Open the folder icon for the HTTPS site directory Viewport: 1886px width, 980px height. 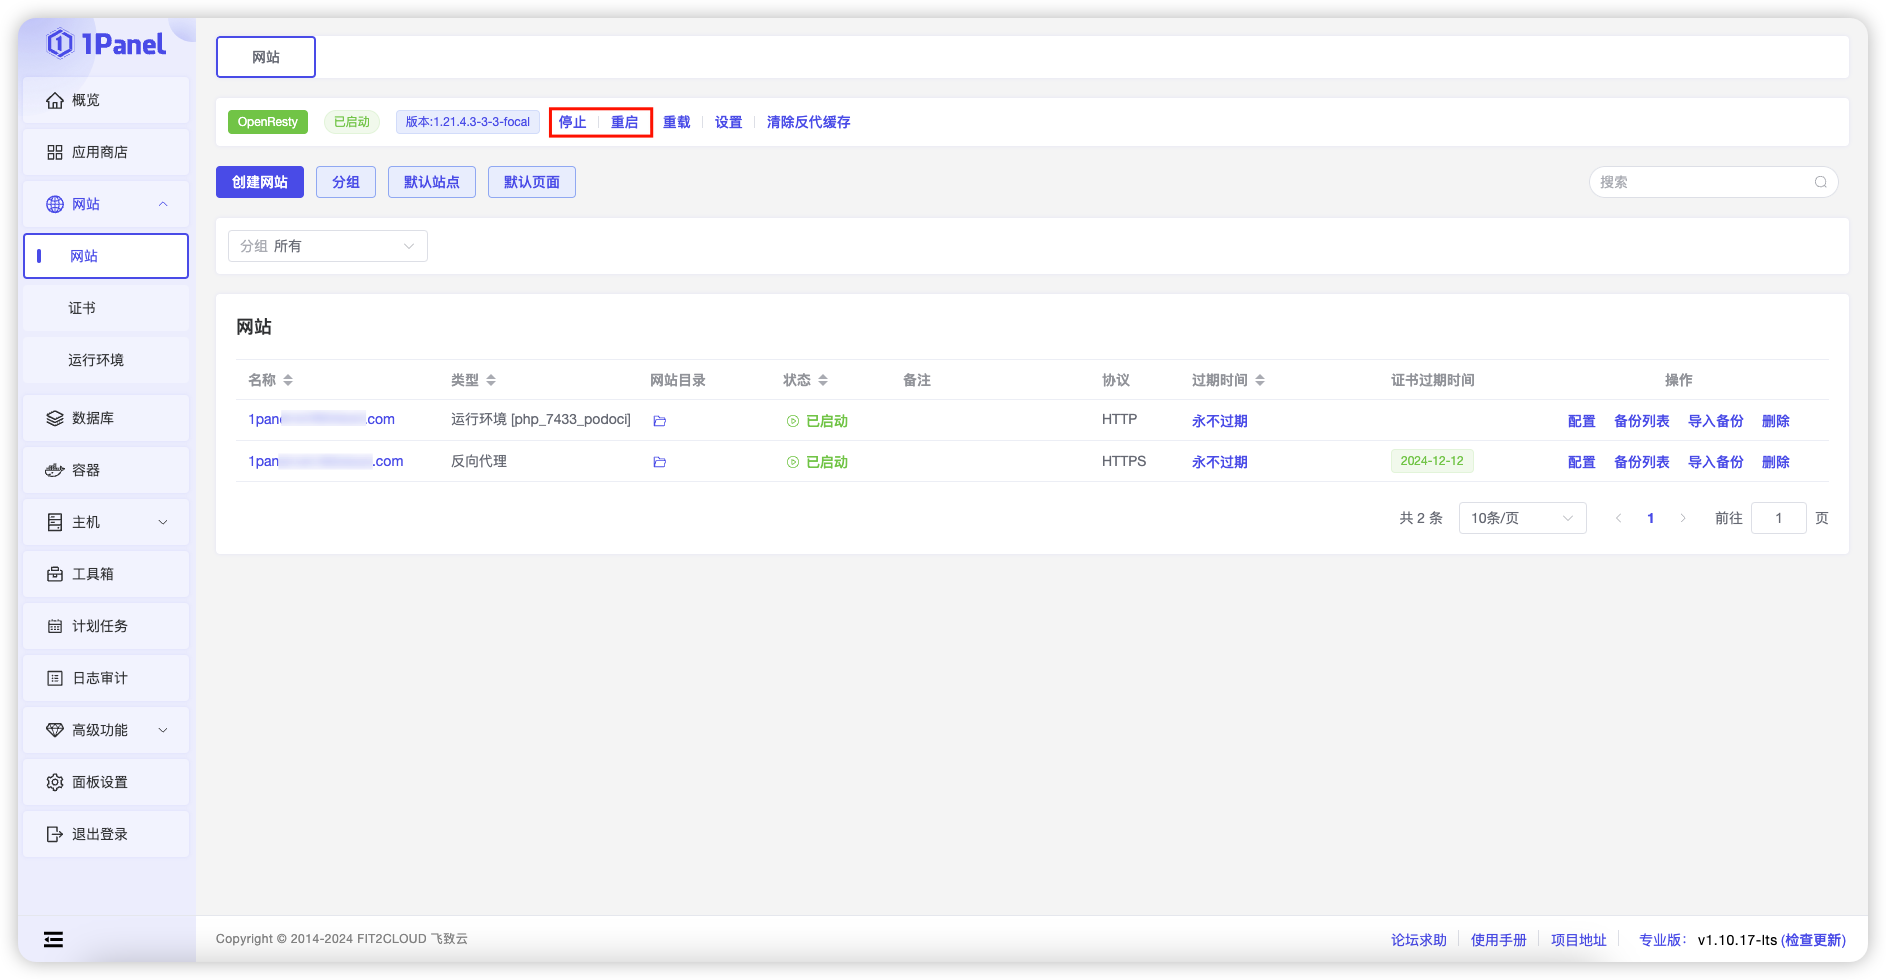tap(659, 462)
